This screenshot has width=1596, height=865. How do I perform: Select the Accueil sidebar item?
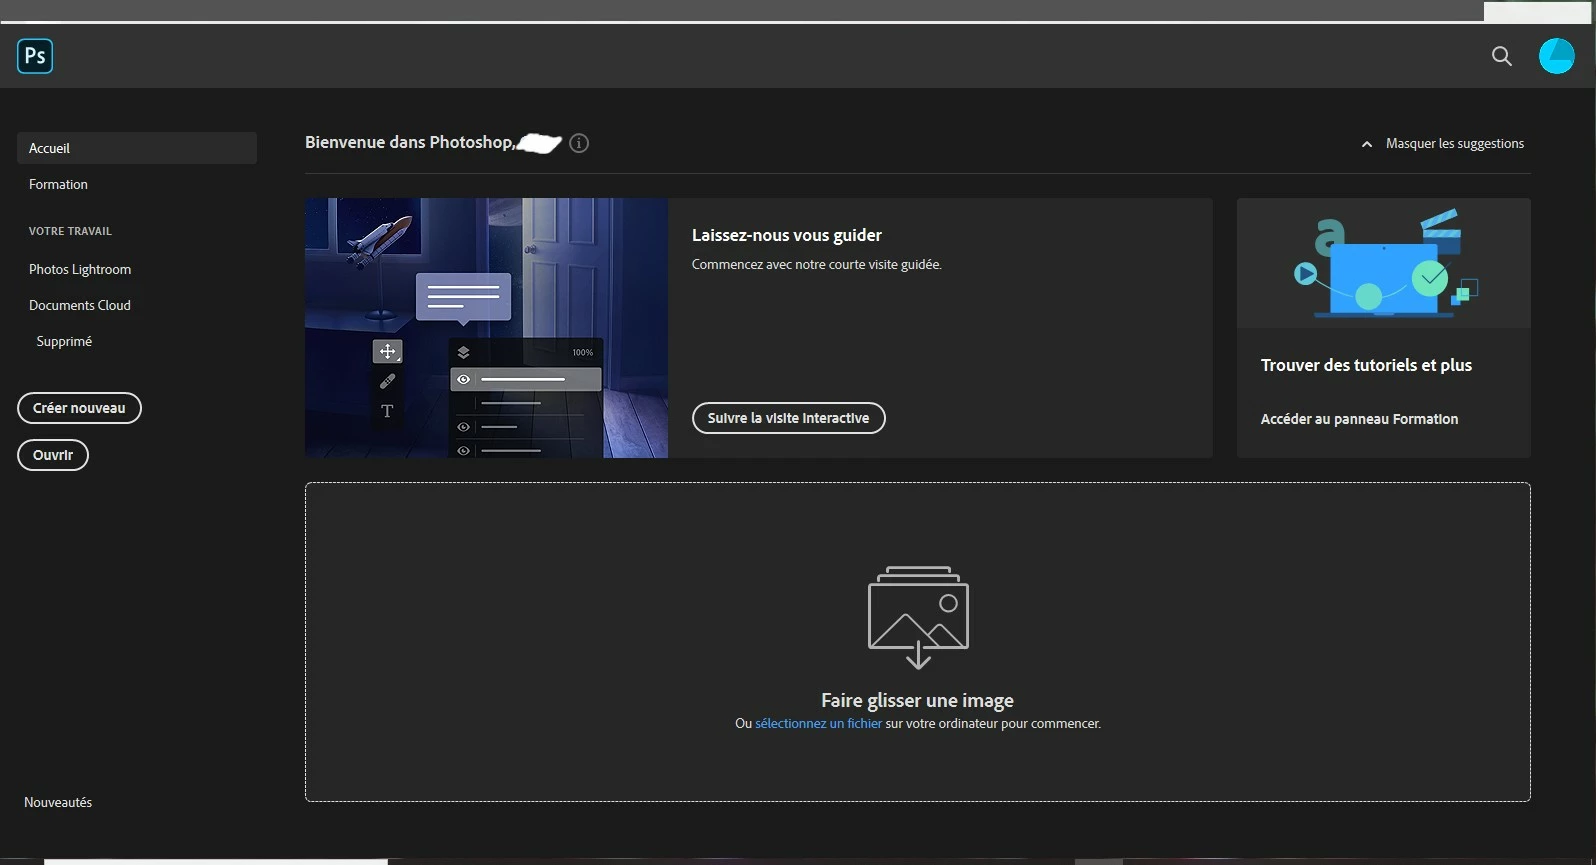[137, 148]
